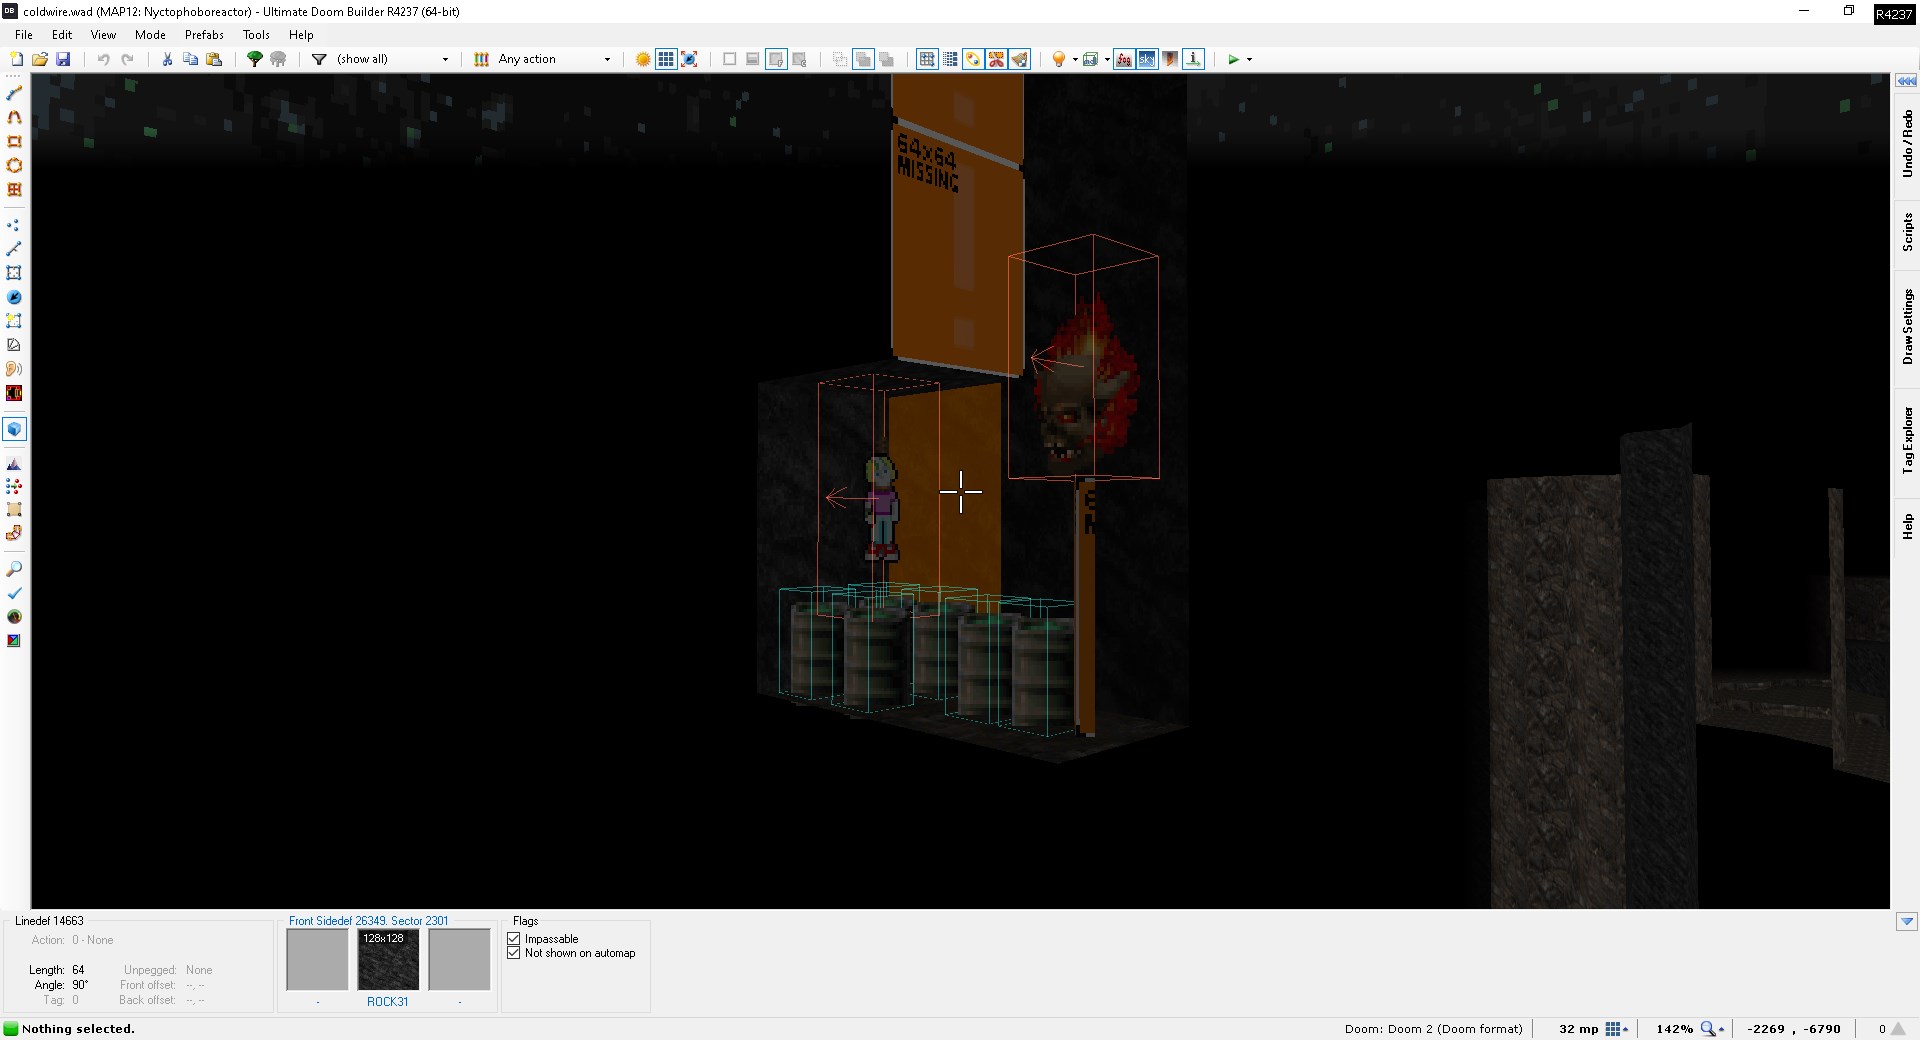Viewport: 1920px width, 1040px height.
Task: Open Sound Propagation mode ear icon
Action: tap(14, 369)
